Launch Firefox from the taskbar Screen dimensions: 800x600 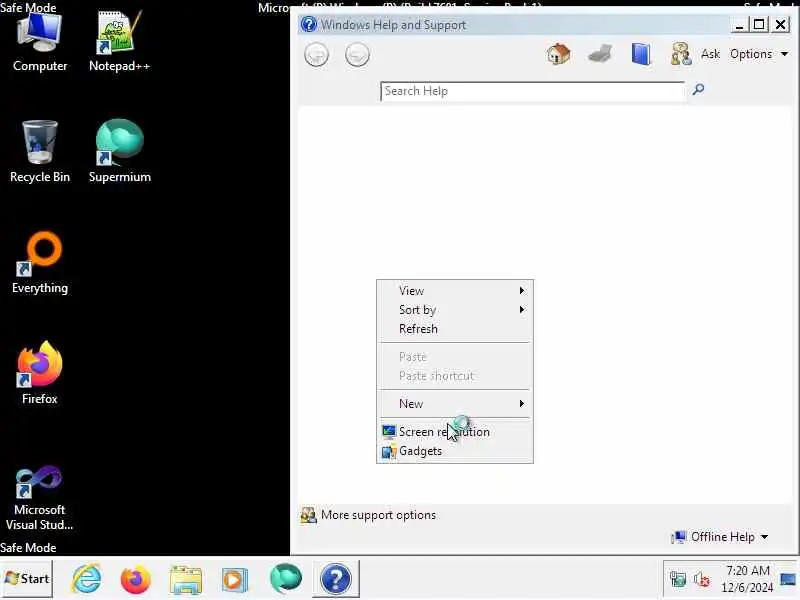click(x=135, y=579)
